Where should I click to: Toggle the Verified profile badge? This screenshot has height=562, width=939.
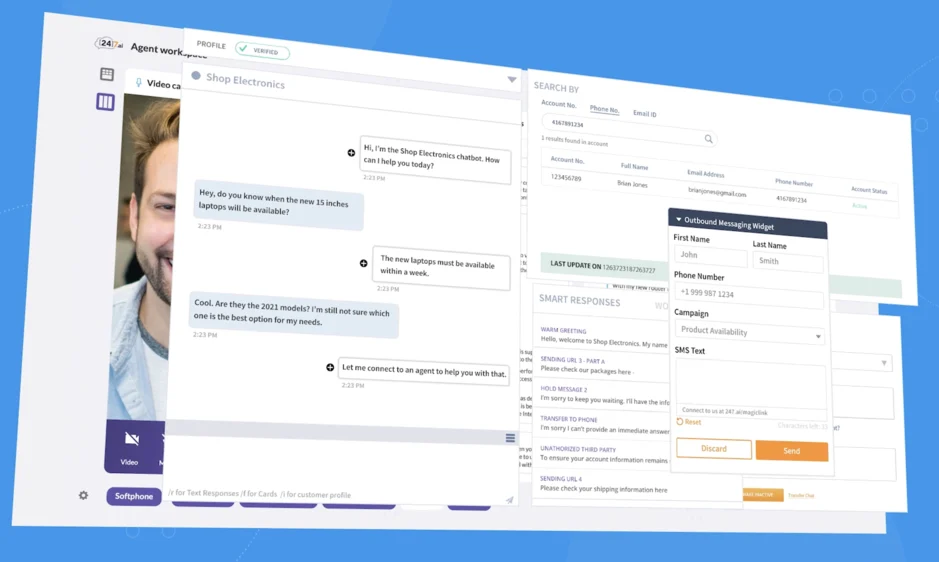click(262, 49)
